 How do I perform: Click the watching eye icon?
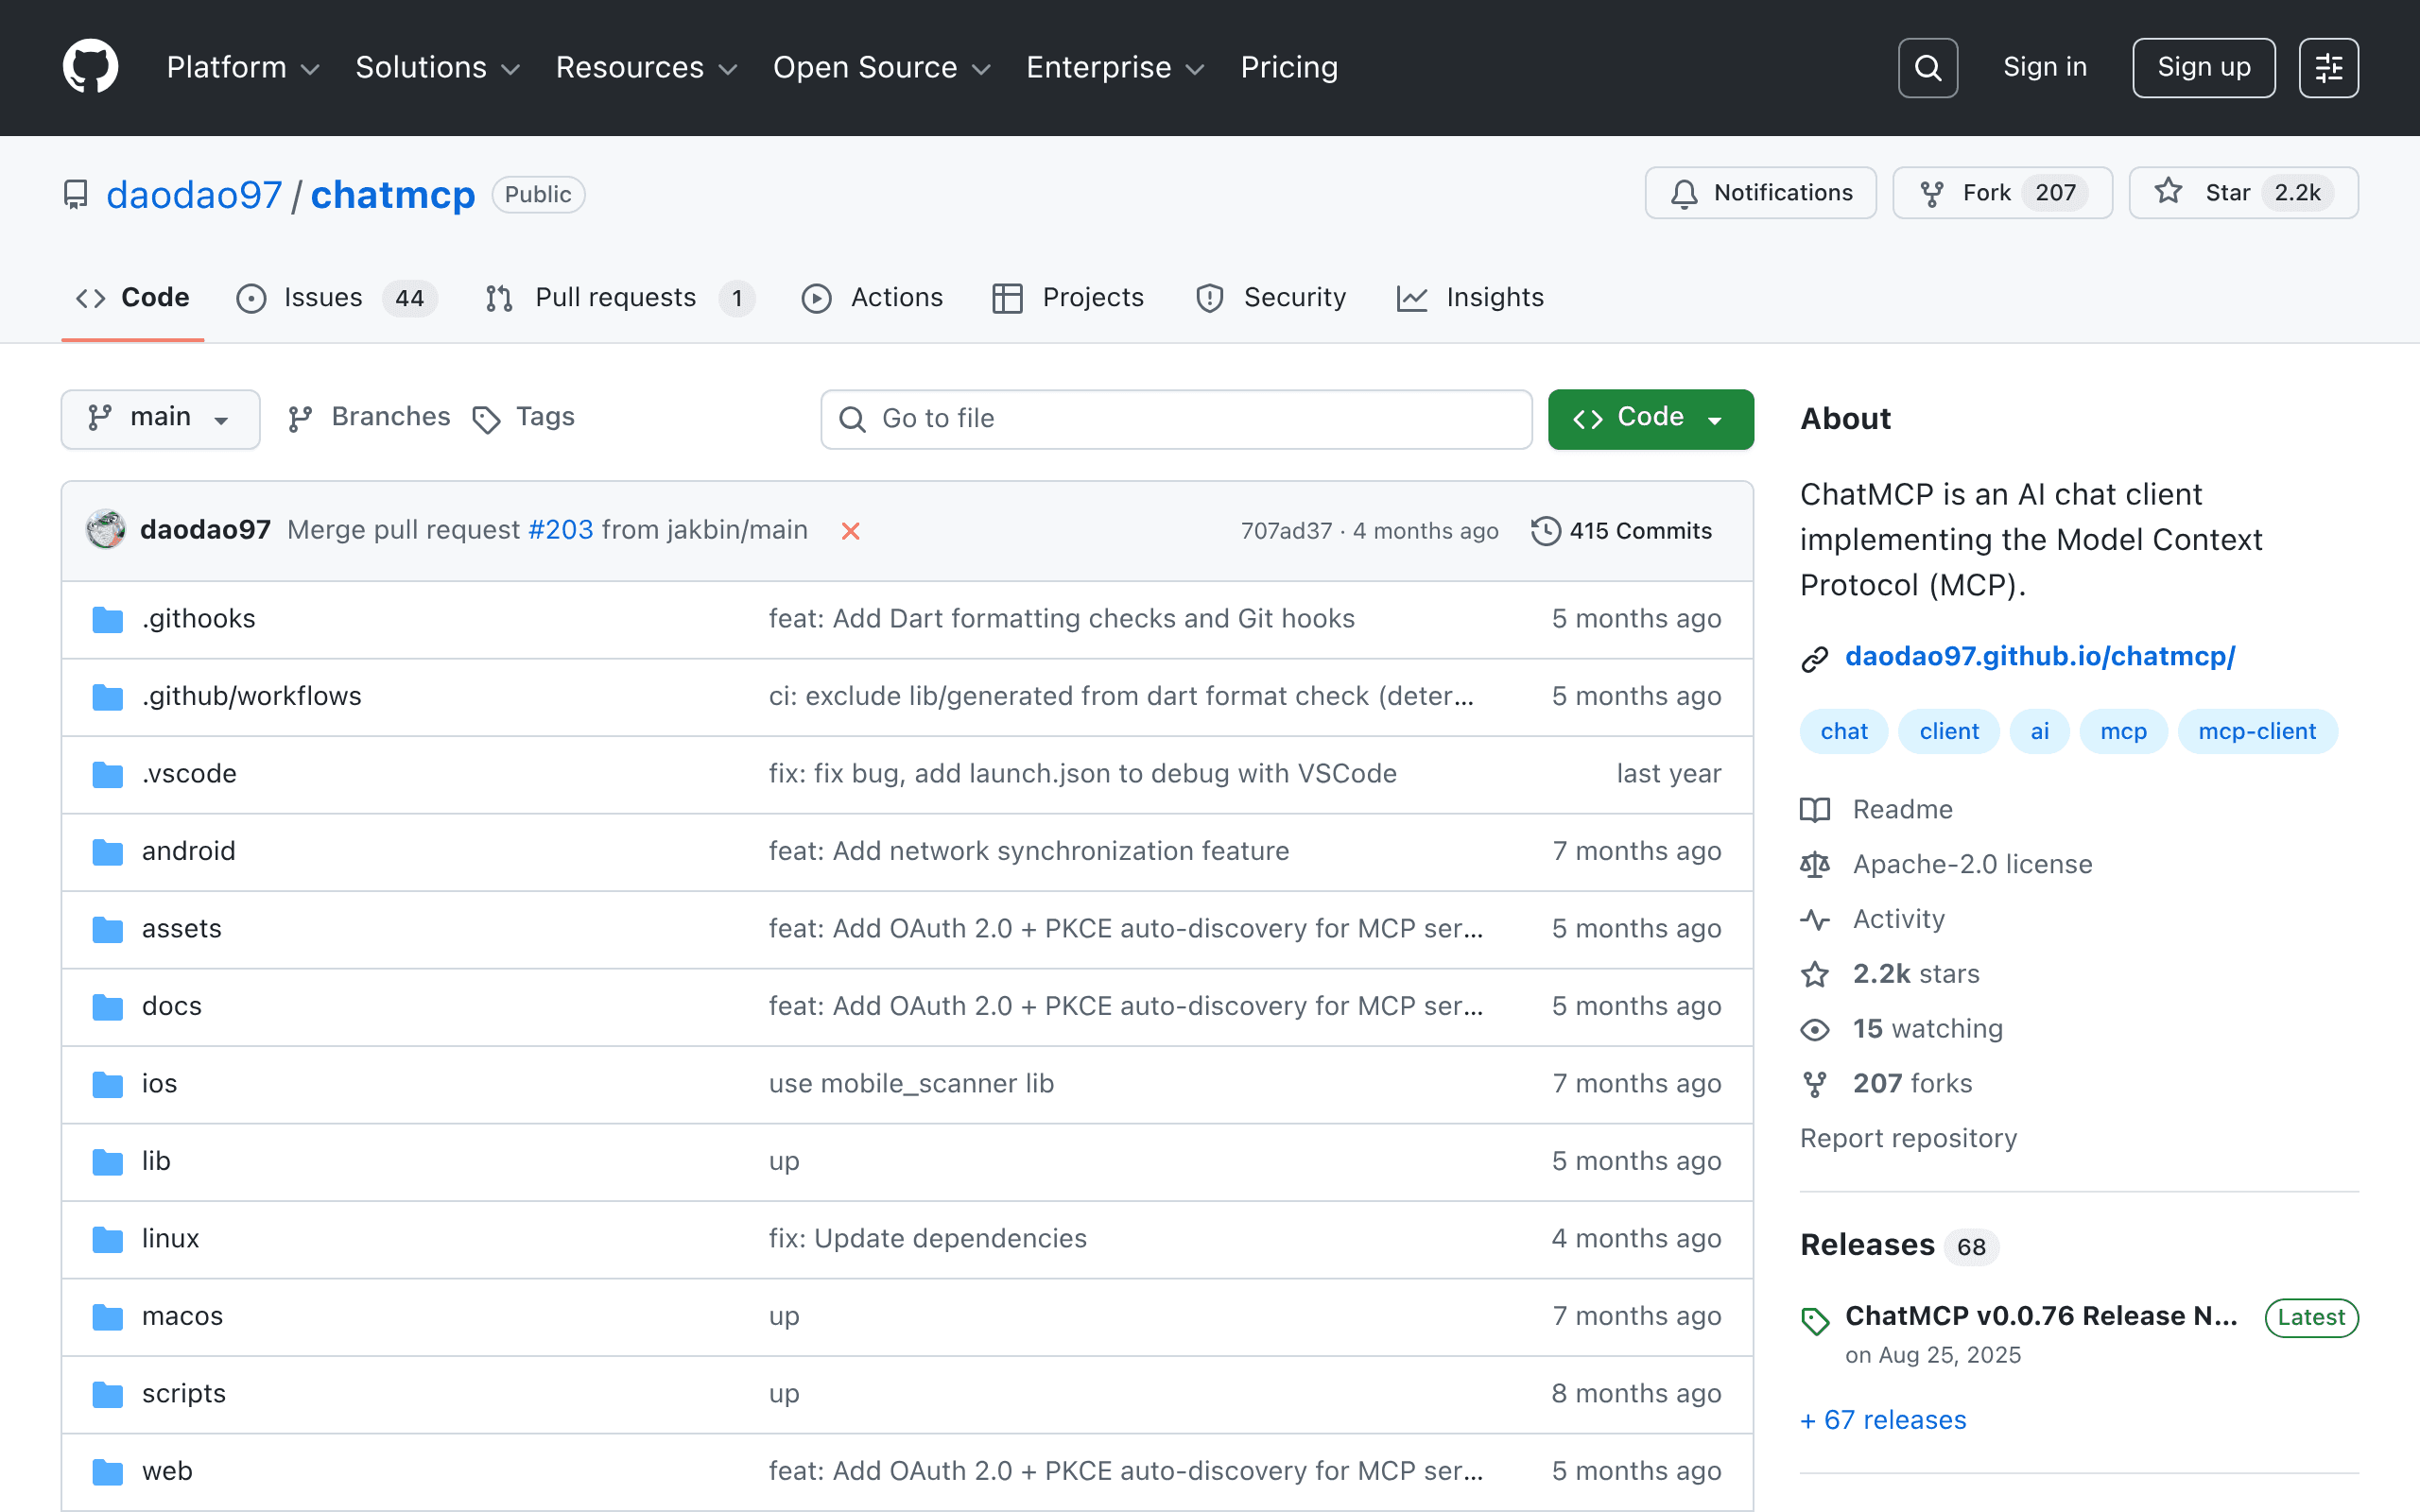pos(1814,1029)
